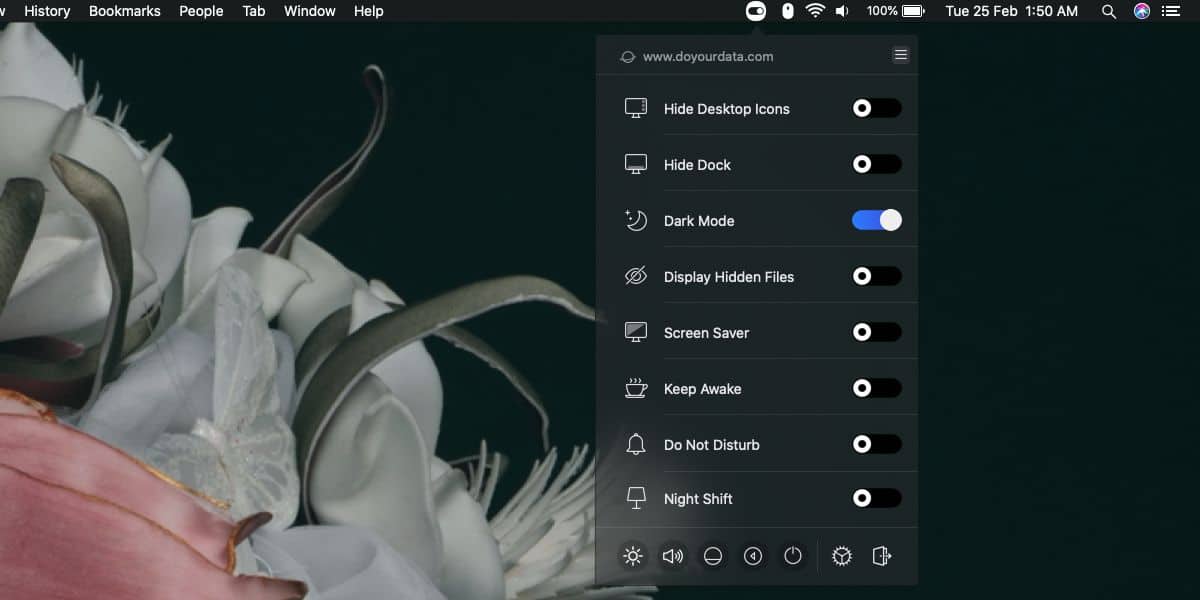The width and height of the screenshot is (1200, 600).
Task: Open the Window menu
Action: click(310, 11)
